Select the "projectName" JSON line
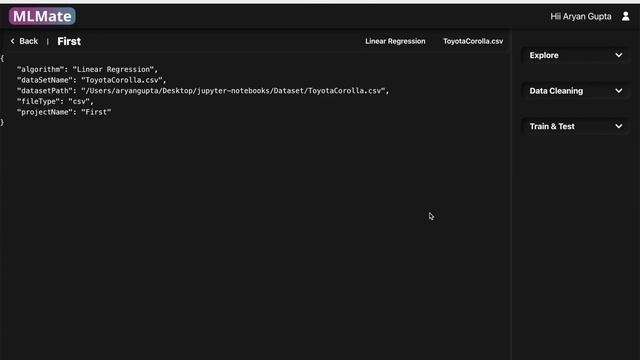The width and height of the screenshot is (640, 360). (x=64, y=112)
